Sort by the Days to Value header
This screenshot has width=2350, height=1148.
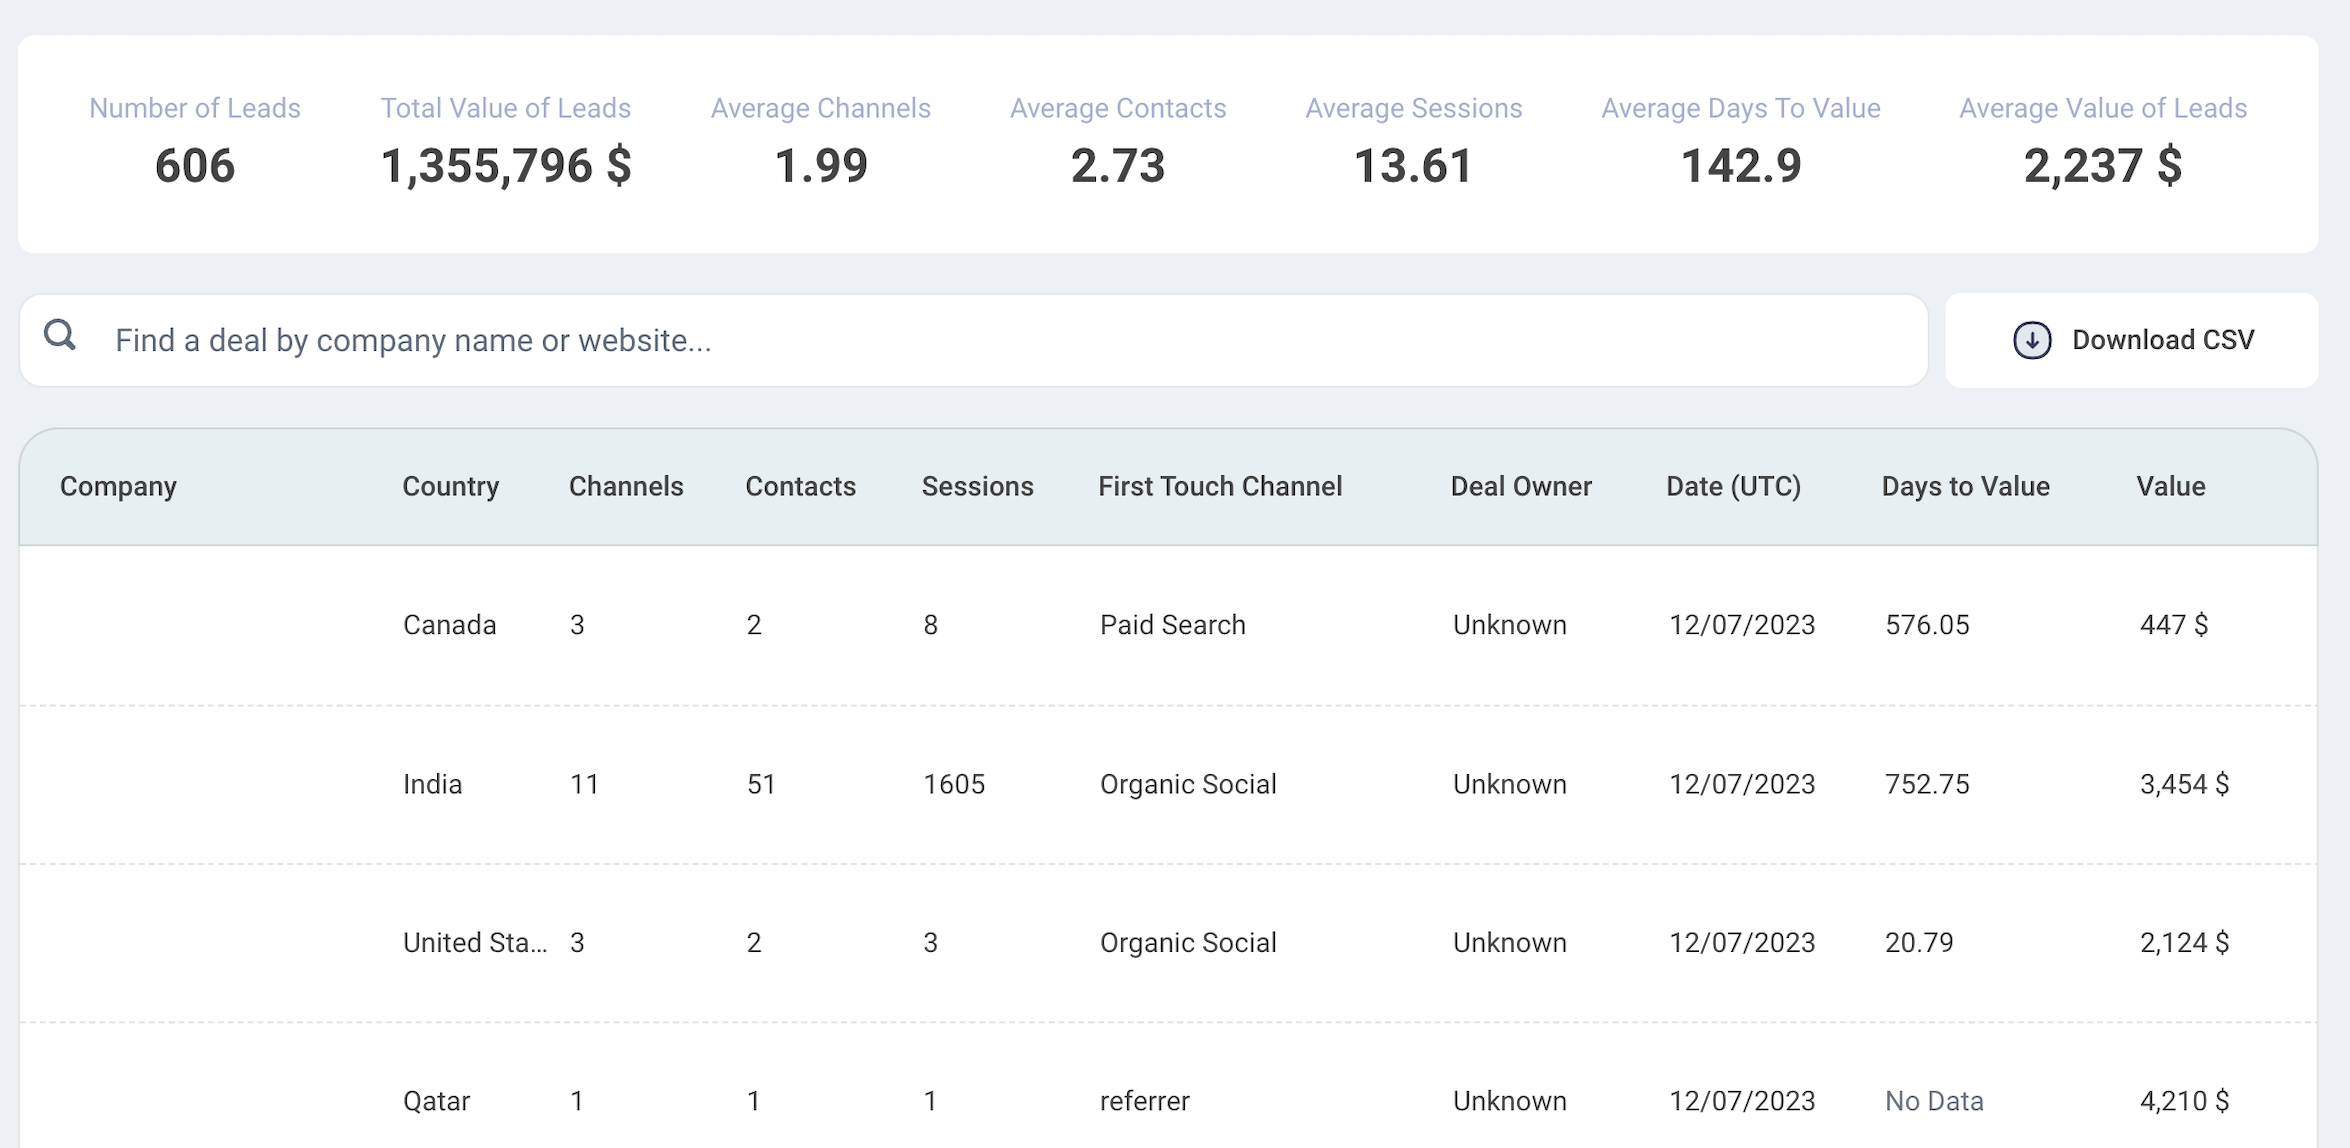(x=1965, y=486)
